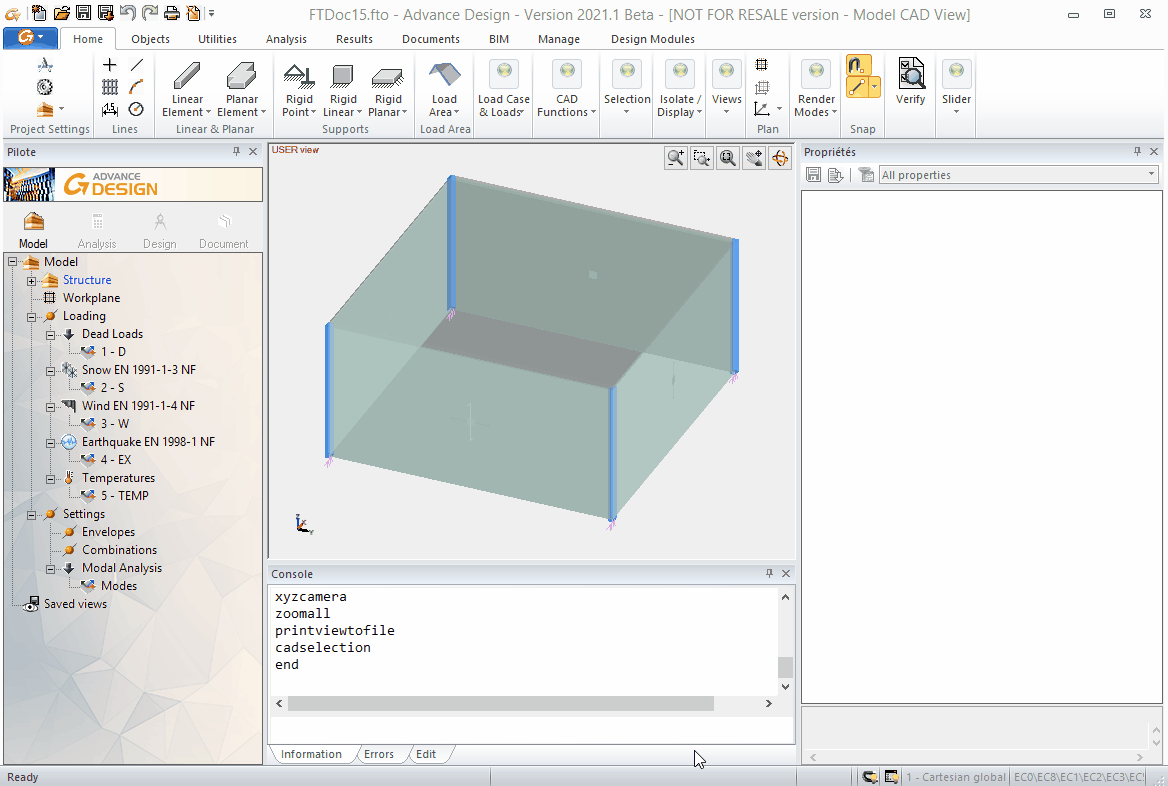
Task: Toggle pin on the Pilote panel
Action: click(237, 152)
